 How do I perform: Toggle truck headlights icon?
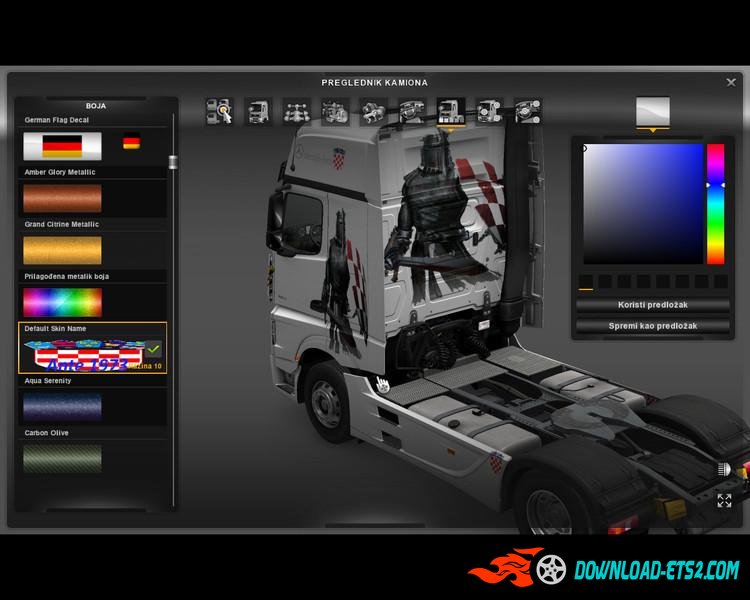(x=725, y=469)
